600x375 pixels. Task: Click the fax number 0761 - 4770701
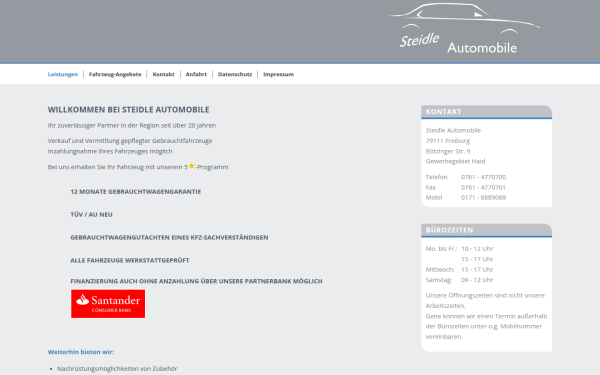tap(483, 187)
